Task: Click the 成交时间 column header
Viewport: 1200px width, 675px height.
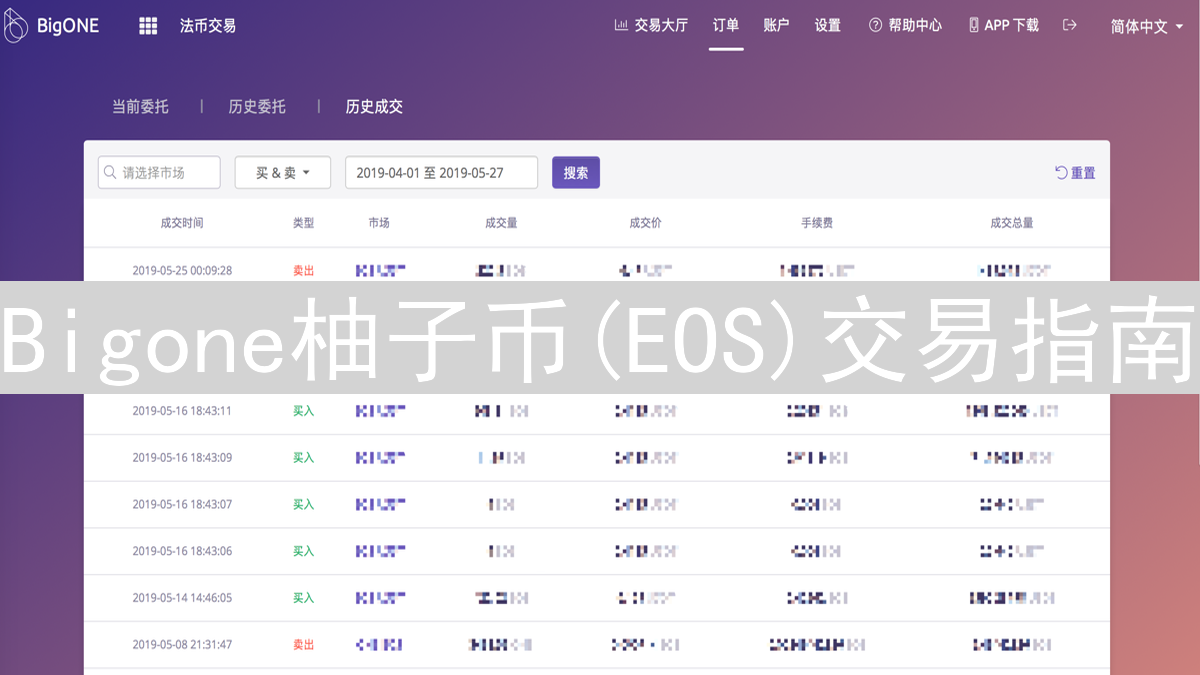Action: [x=182, y=223]
